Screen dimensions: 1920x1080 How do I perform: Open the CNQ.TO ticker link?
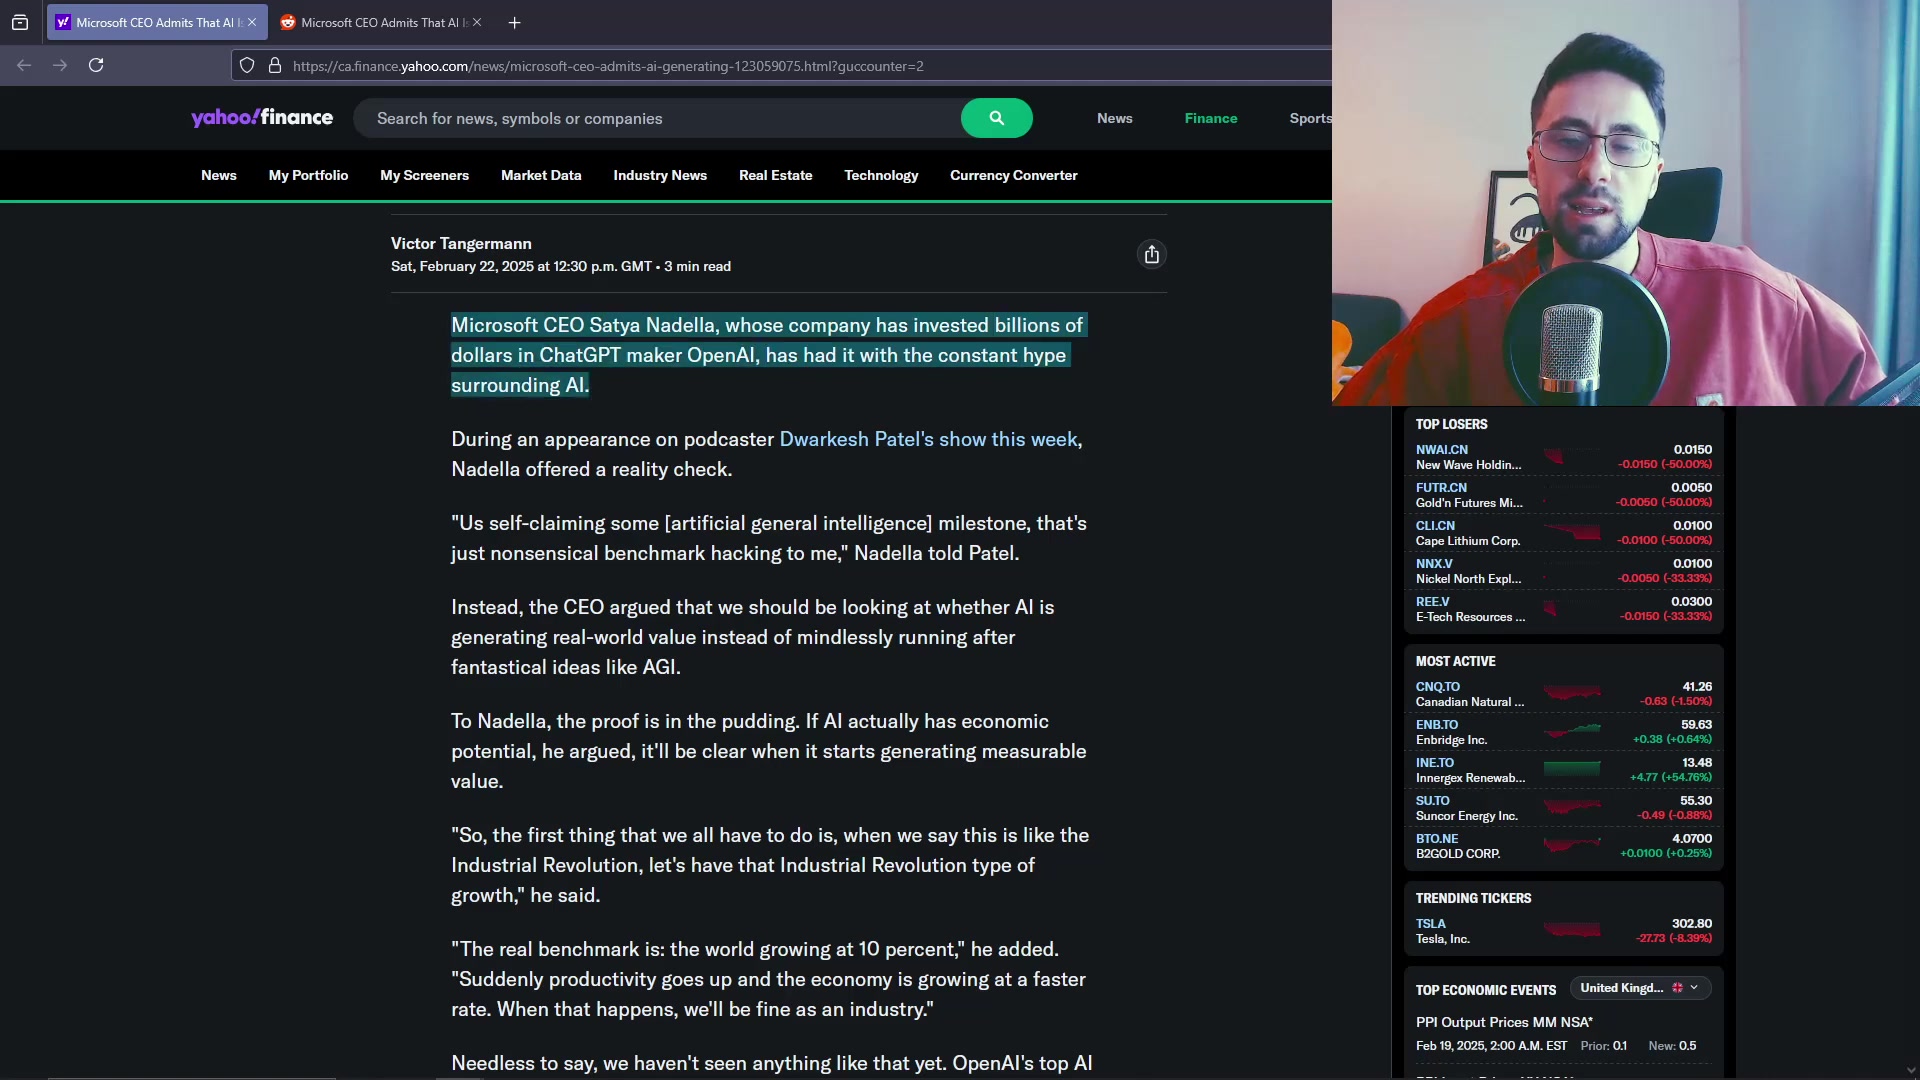(x=1437, y=687)
